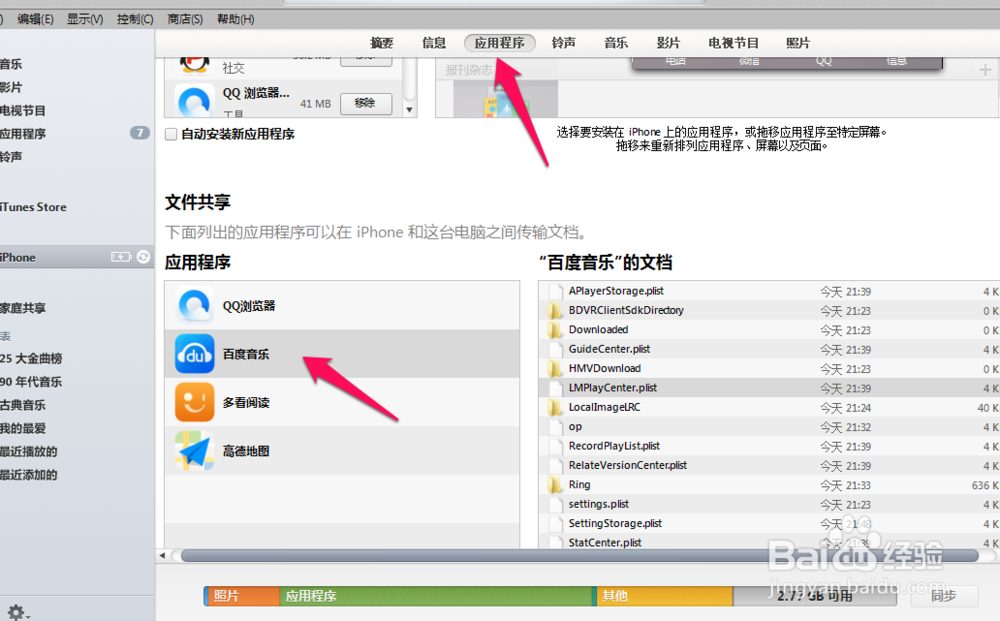Viewport: 1000px width, 621px height.
Task: Open 最近添加的 playlist
Action: (29, 474)
